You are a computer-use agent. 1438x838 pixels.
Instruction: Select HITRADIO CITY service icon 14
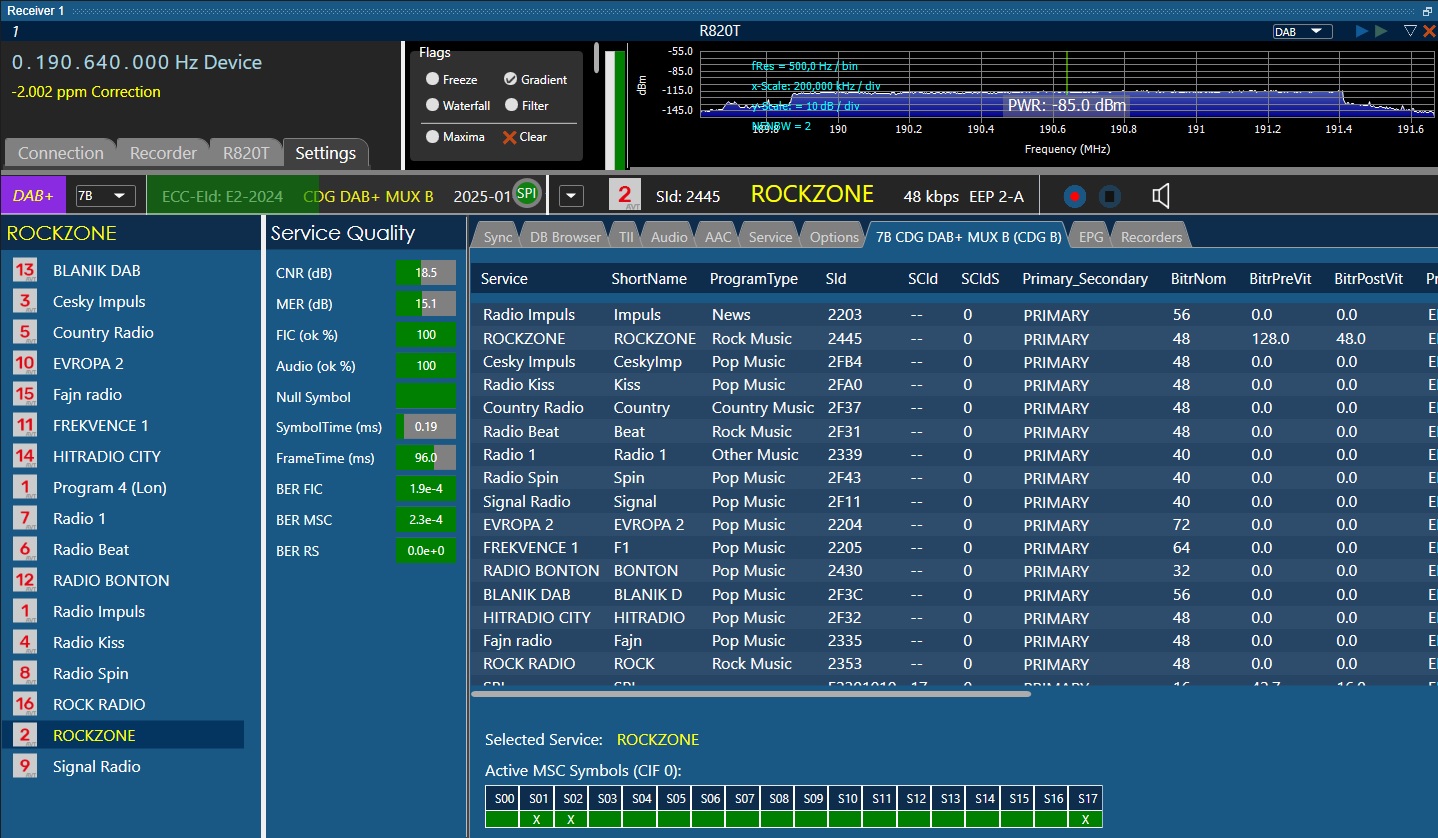[25, 456]
